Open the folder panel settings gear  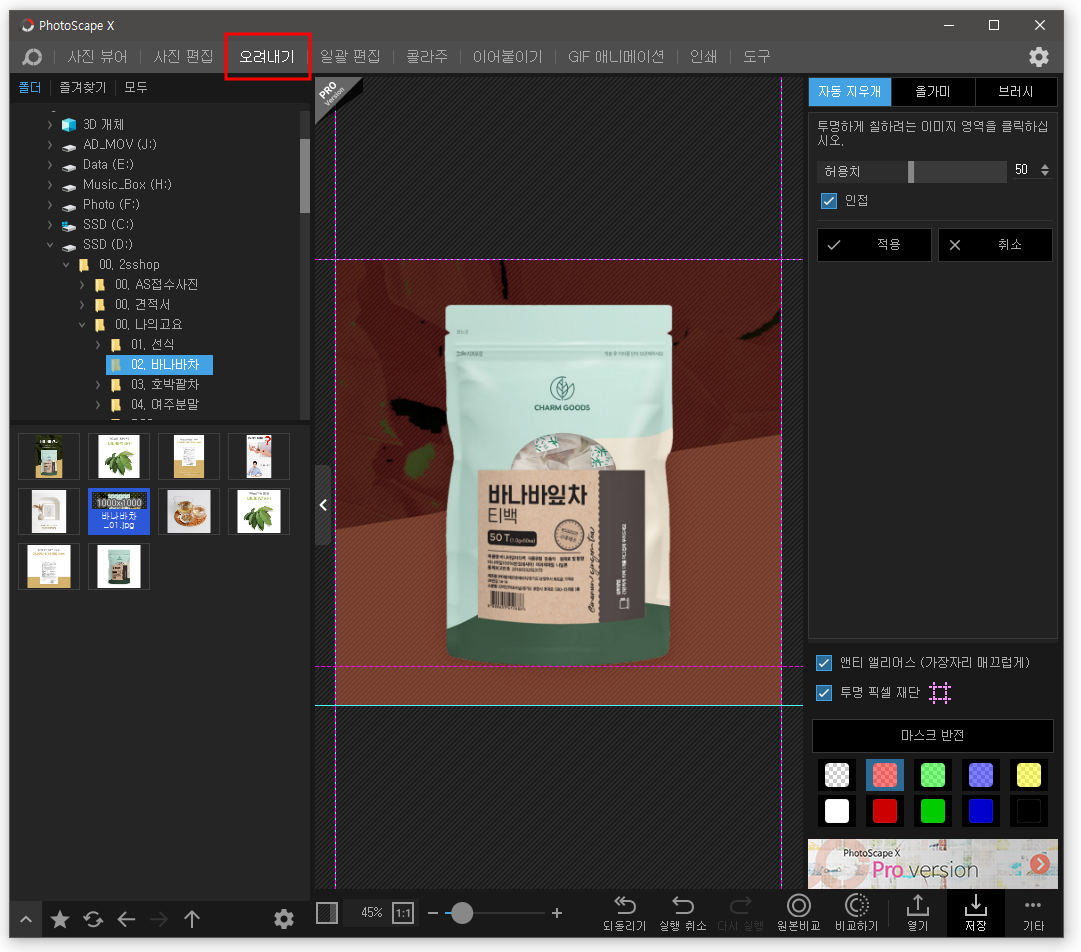(x=283, y=919)
